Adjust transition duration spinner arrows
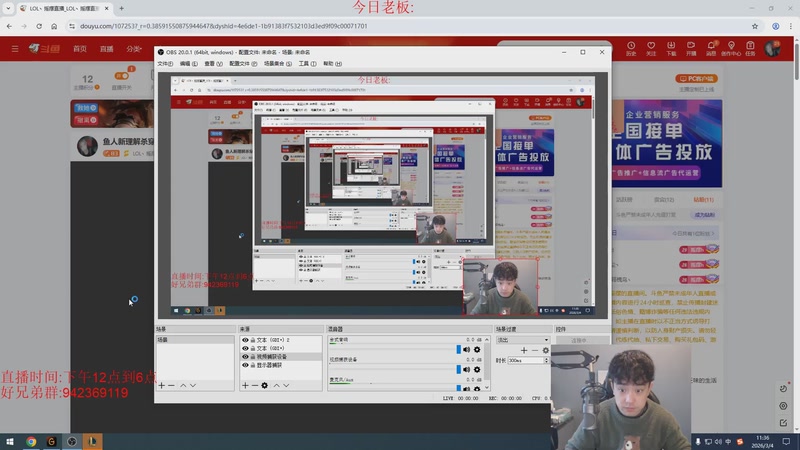The width and height of the screenshot is (800, 450). (546, 360)
